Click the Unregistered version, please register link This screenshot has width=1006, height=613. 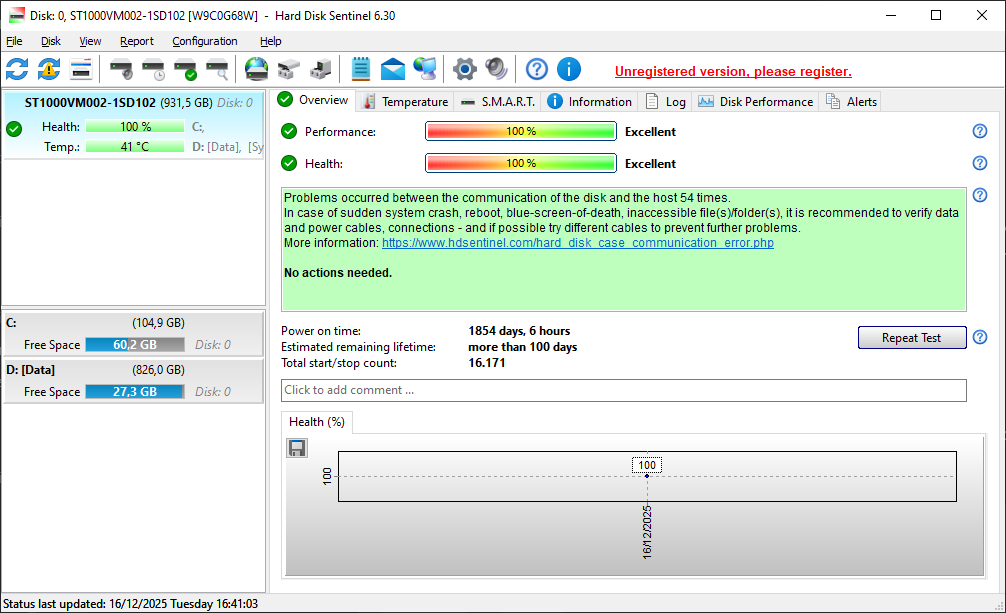[733, 71]
